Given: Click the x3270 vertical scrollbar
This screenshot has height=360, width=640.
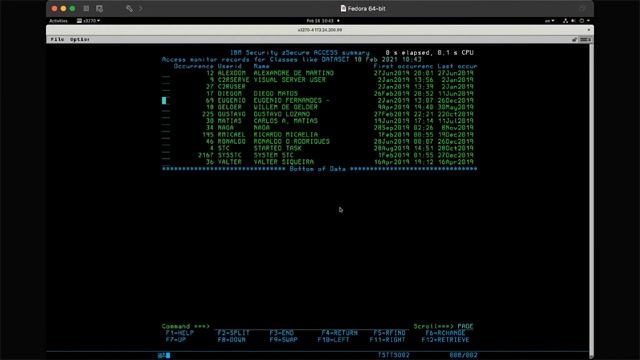Looking at the screenshot, I should point(591,200).
